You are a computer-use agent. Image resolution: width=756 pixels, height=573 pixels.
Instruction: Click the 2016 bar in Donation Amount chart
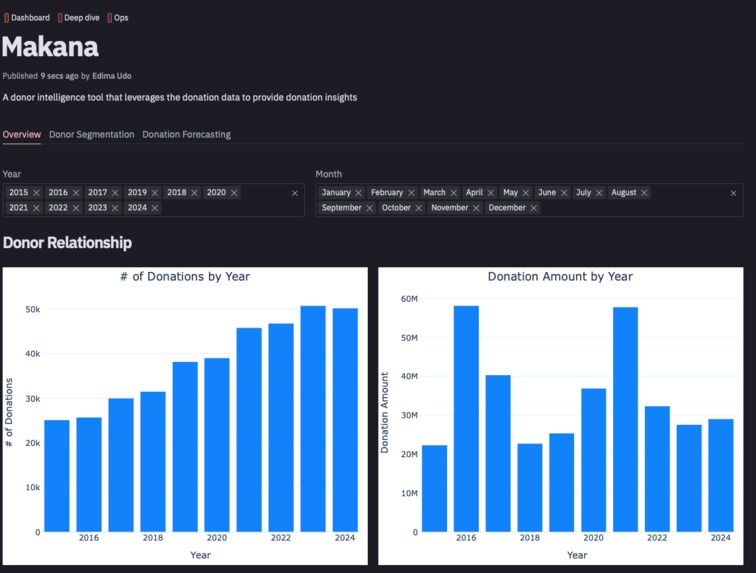pos(466,419)
